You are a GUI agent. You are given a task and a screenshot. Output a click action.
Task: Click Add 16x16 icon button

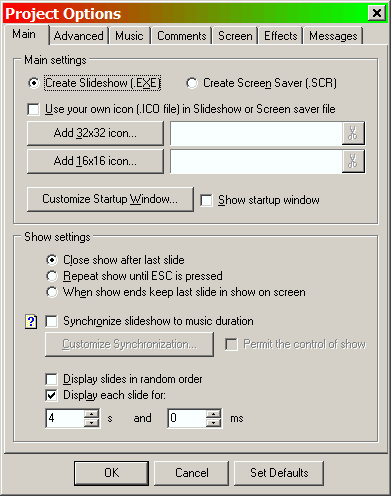click(95, 161)
